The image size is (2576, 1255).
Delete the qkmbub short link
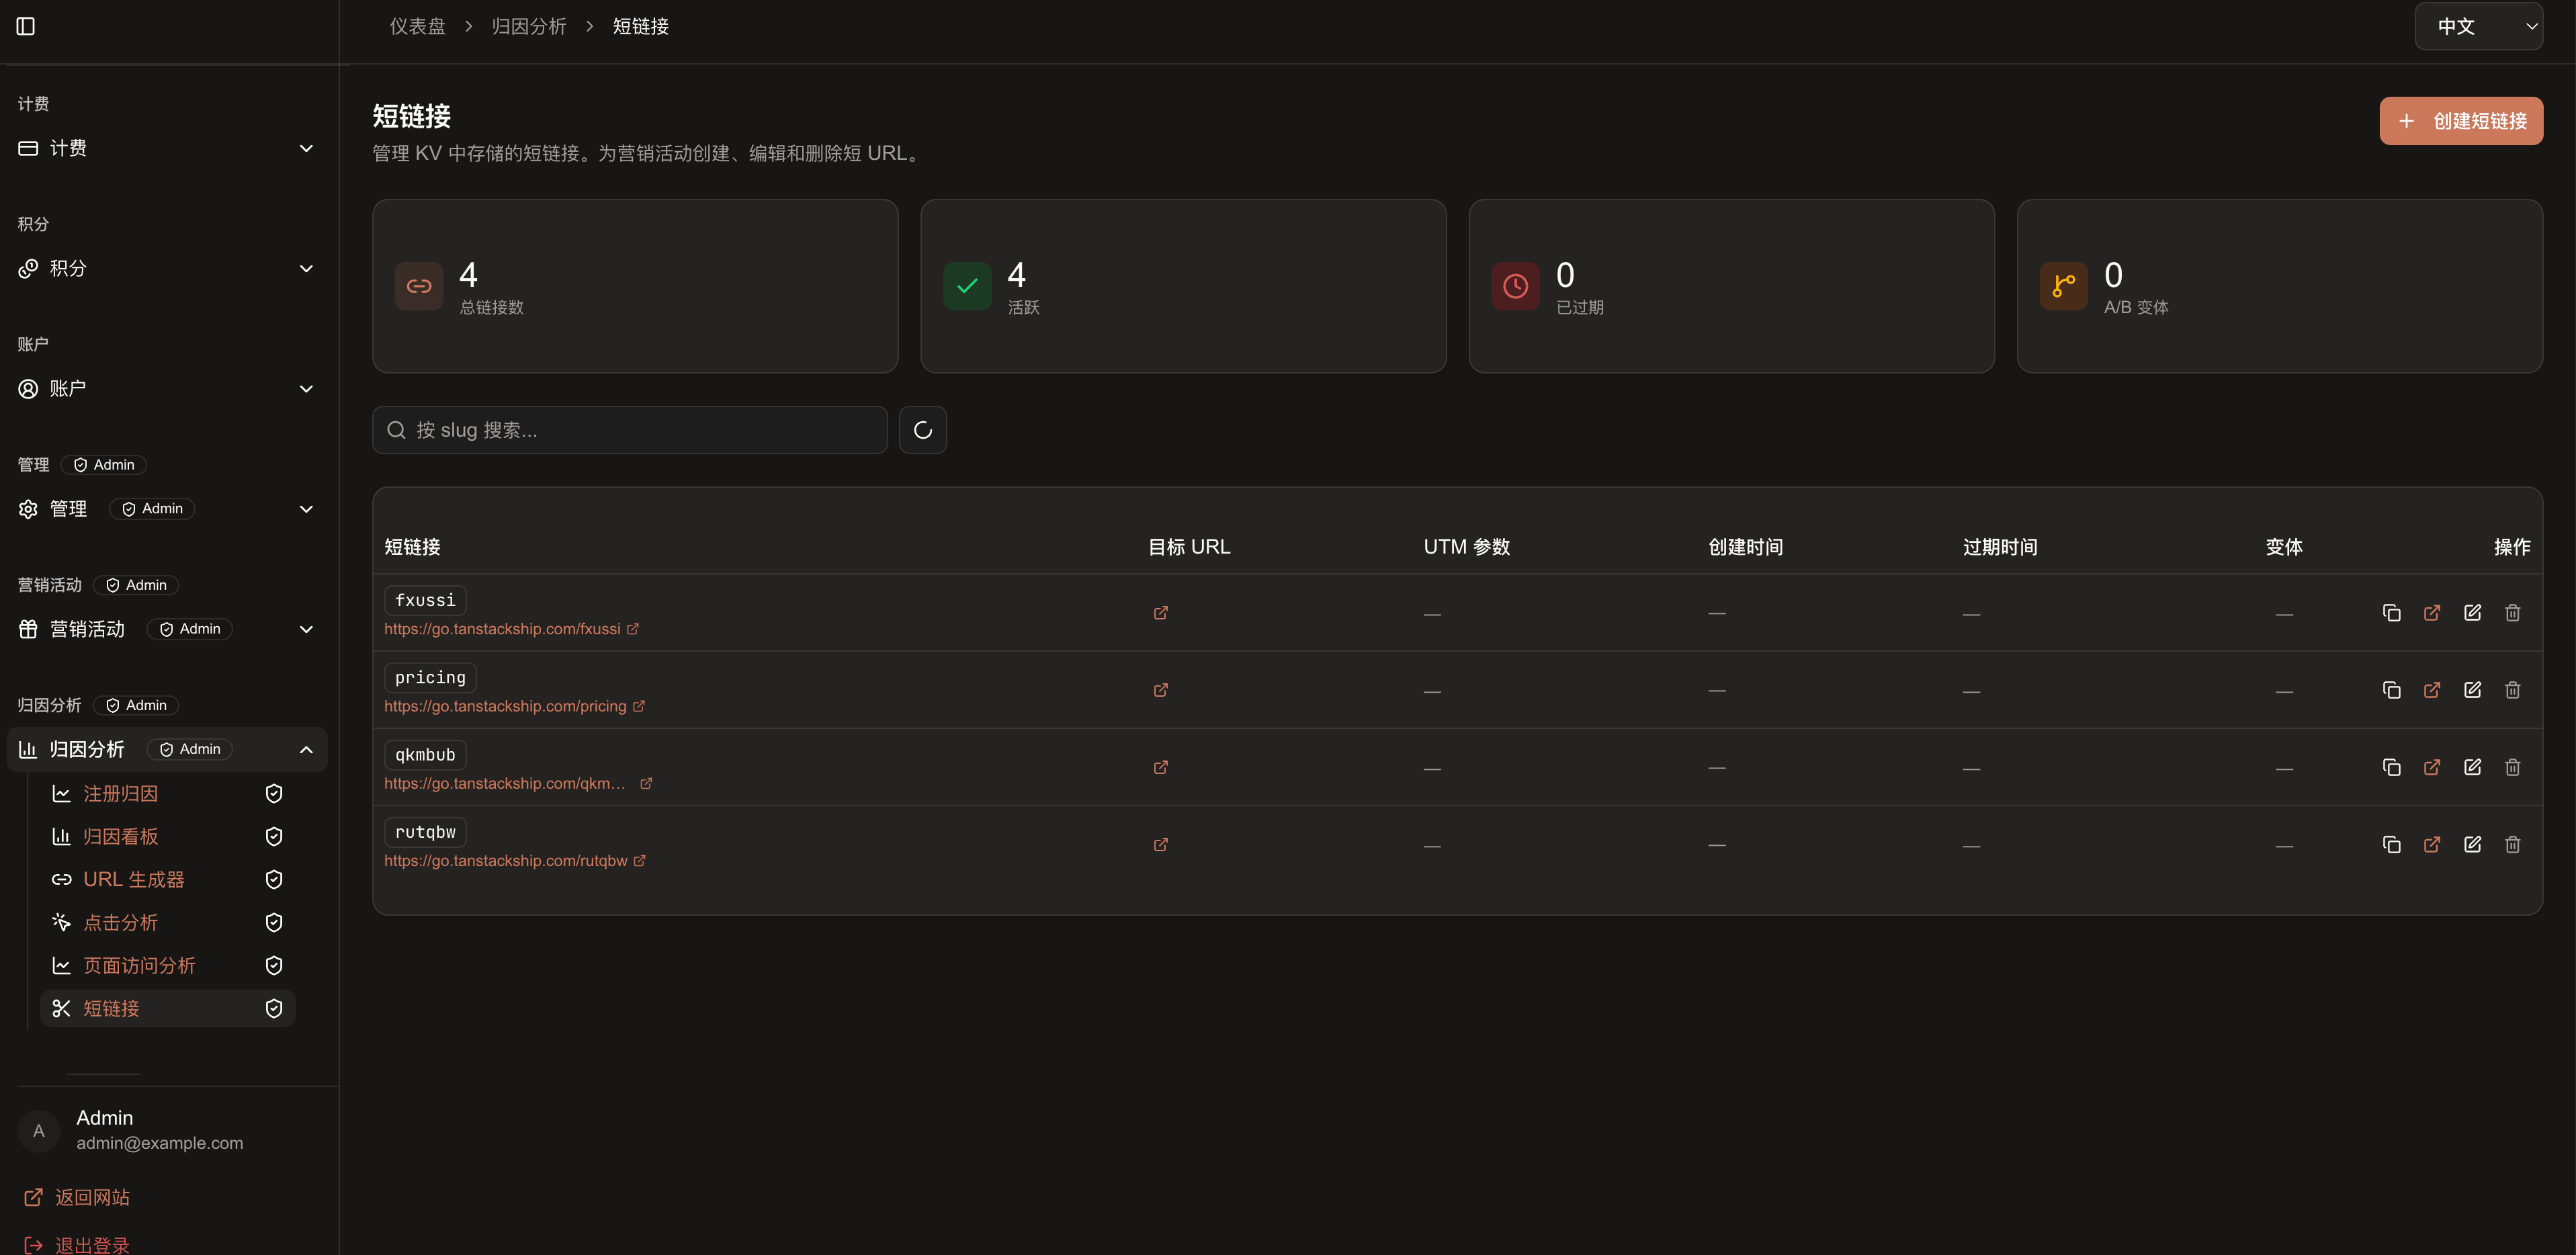2512,767
